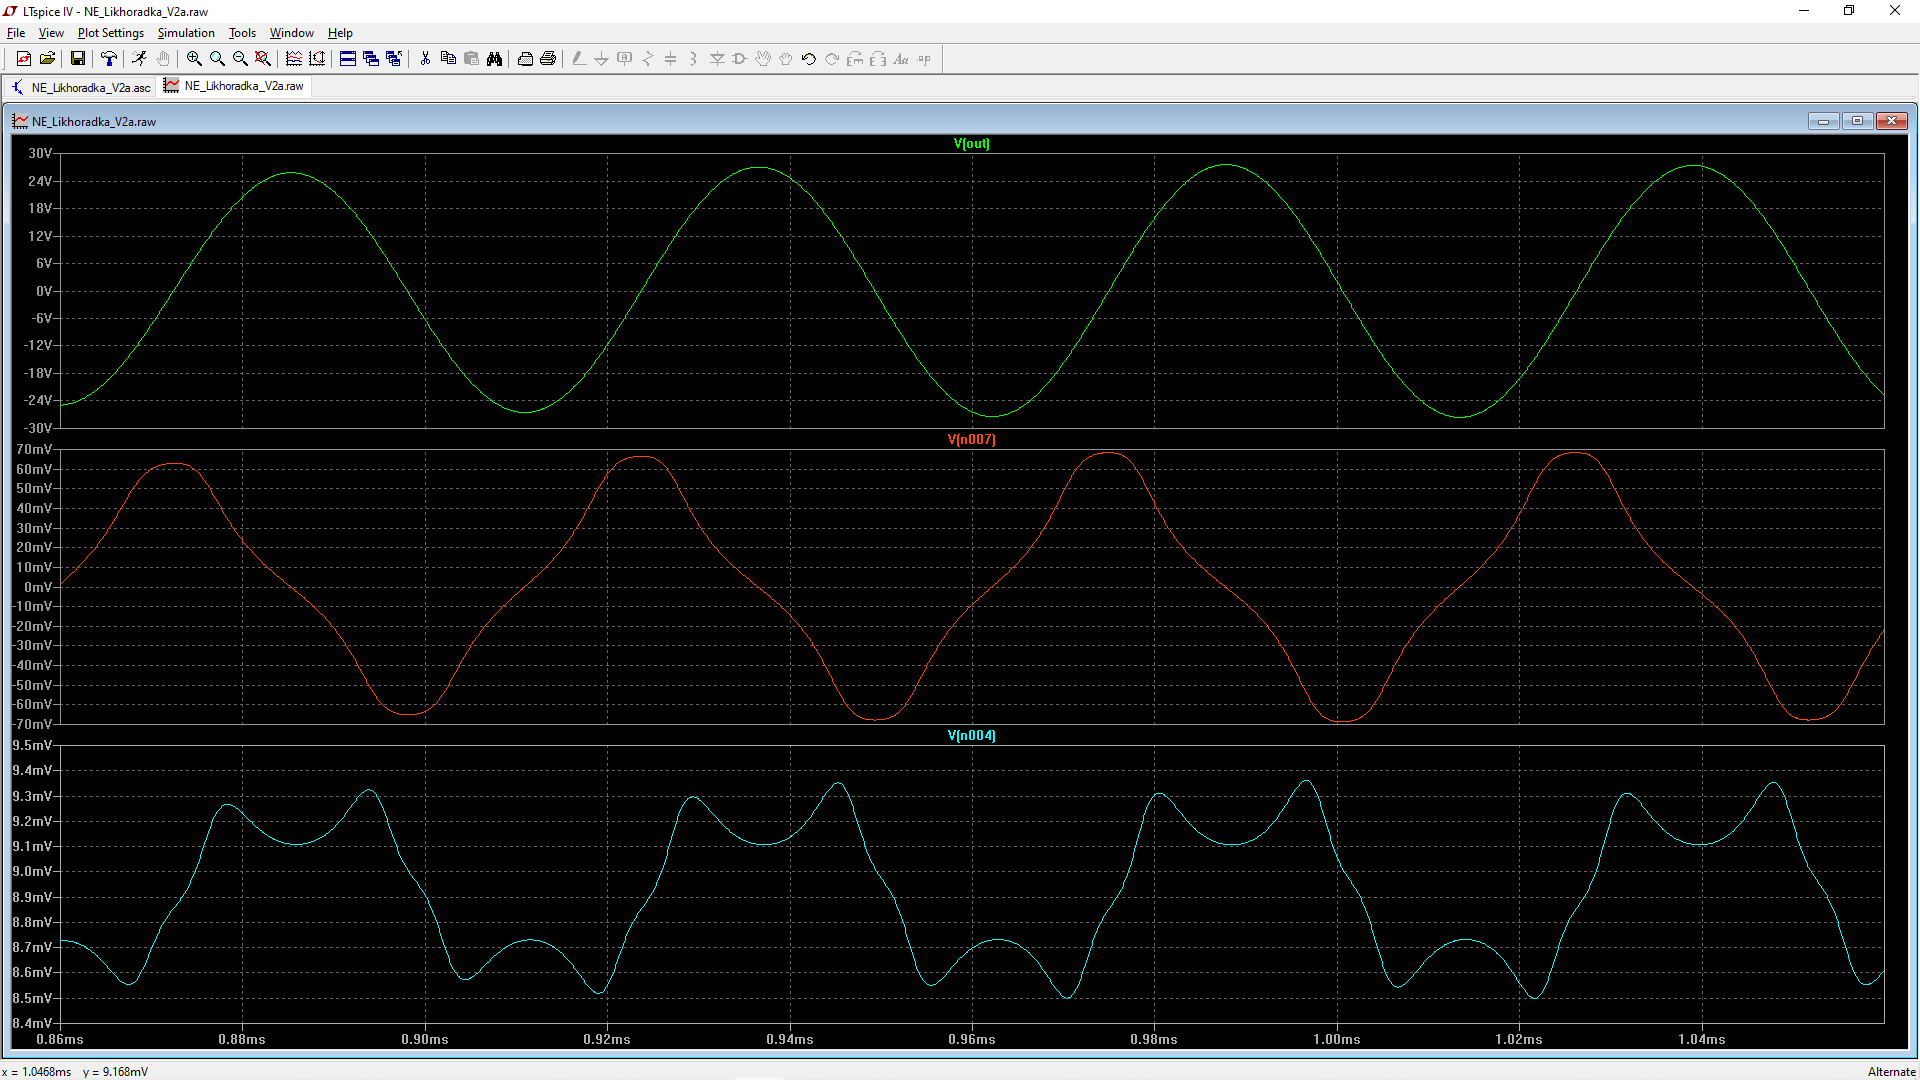1920x1080 pixels.
Task: Click the Find binoculars icon
Action: pos(494,59)
